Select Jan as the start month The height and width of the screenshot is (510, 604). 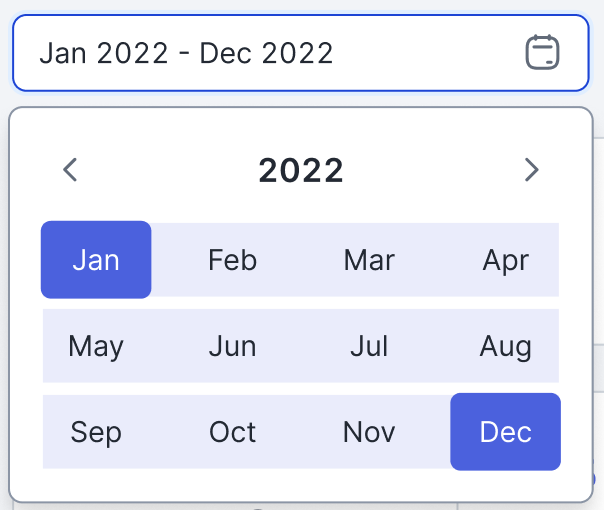[96, 260]
